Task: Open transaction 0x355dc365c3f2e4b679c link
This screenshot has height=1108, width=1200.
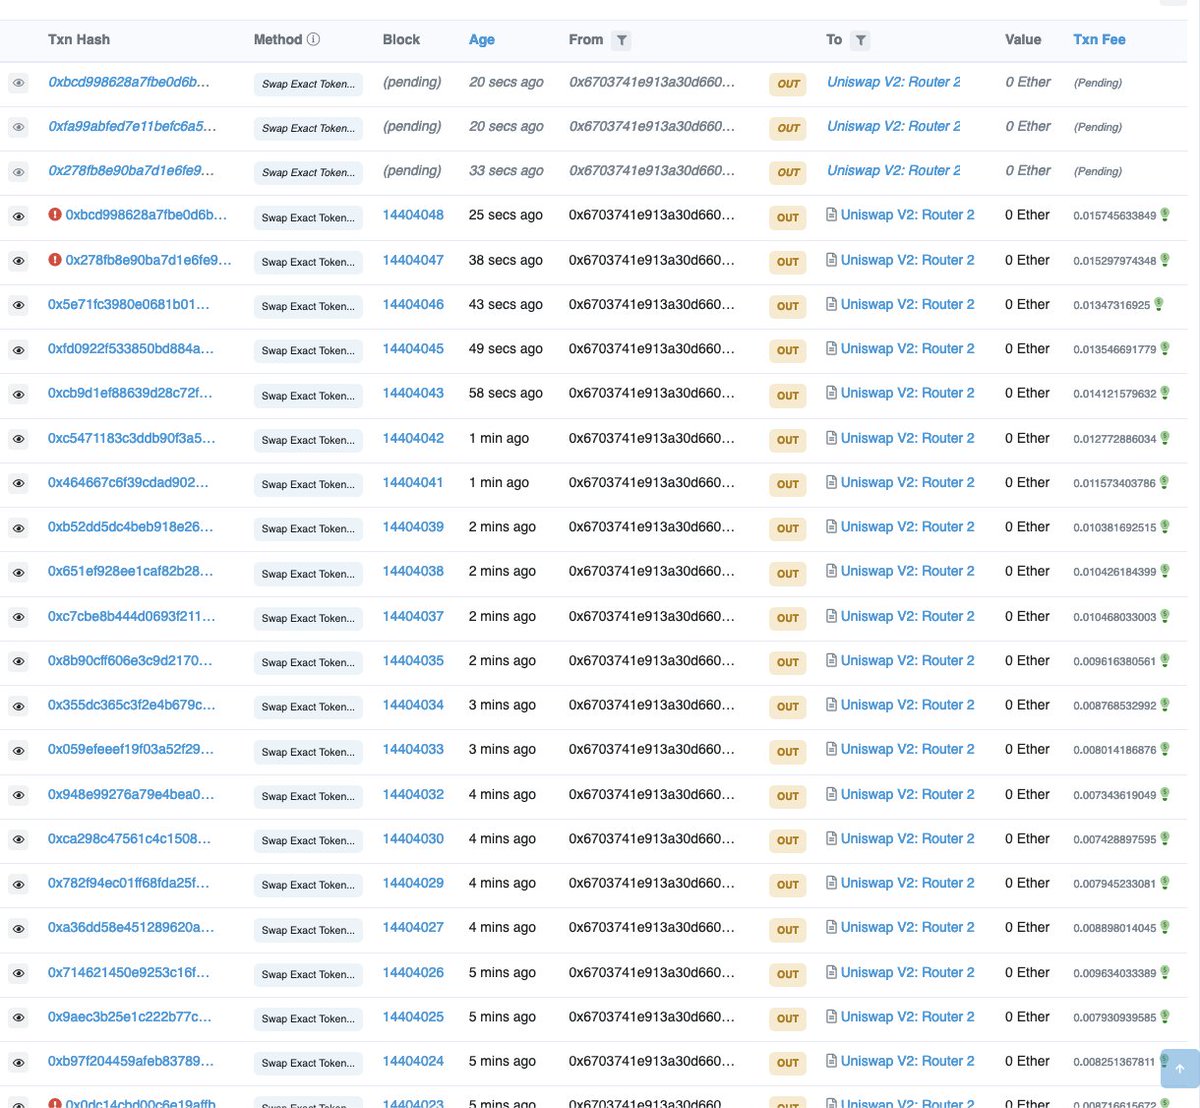Action: [132, 705]
